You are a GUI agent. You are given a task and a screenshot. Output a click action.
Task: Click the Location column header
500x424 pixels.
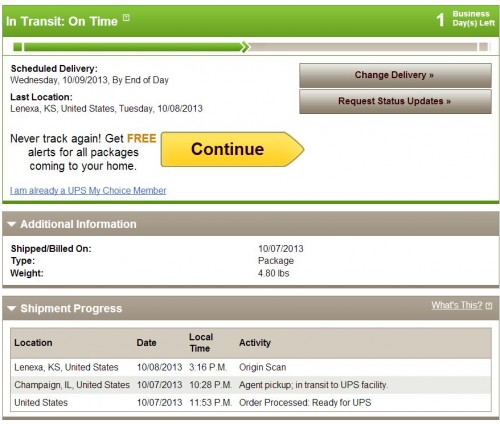33,343
